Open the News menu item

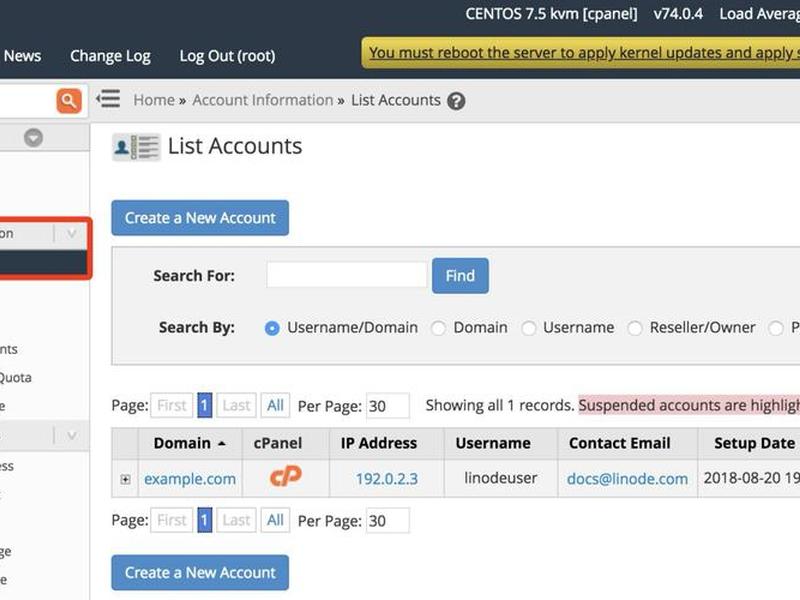(x=22, y=56)
